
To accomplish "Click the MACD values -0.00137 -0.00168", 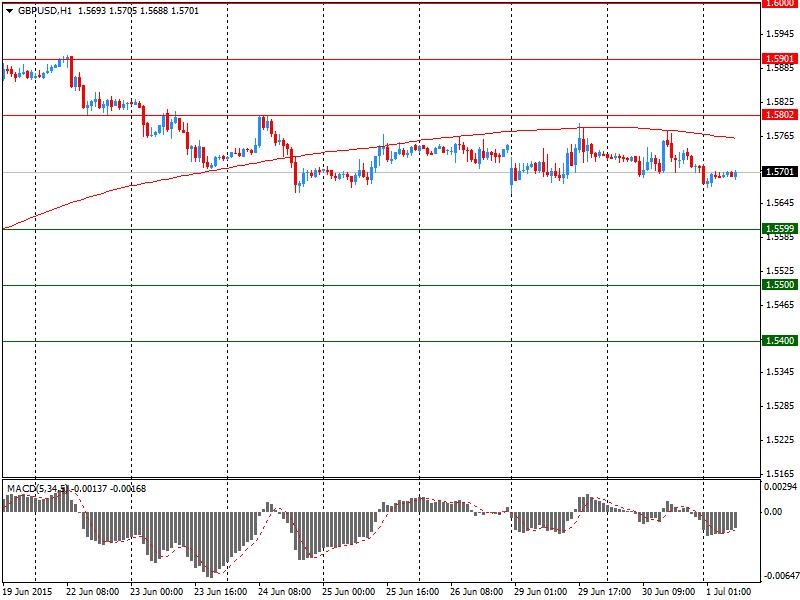I will point(109,489).
